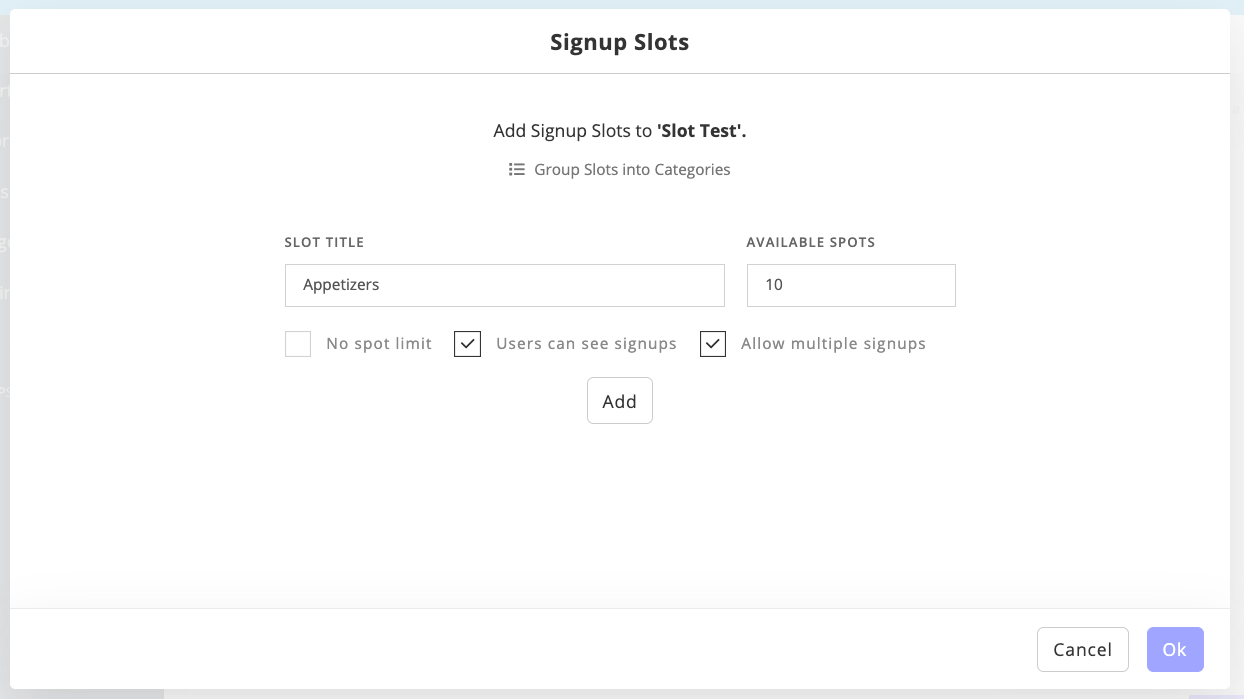
Task: Click the "Add Signup Slots to" instruction text
Action: pos(573,131)
